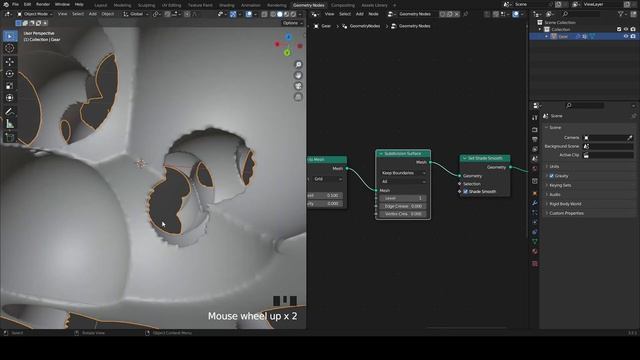Switch to the Layout workspace tab
Viewport: 640px width, 360px height.
pyautogui.click(x=100, y=5)
